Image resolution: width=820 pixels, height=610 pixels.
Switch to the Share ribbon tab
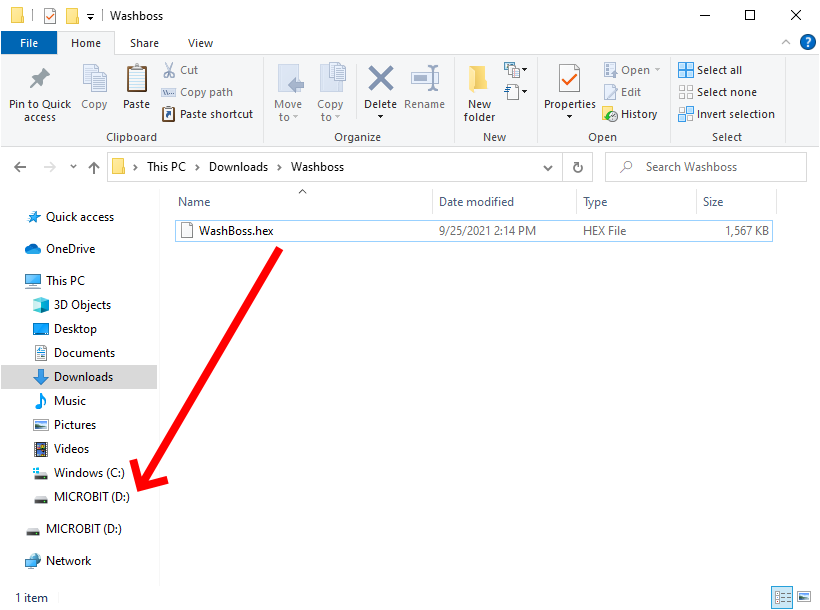tap(144, 43)
